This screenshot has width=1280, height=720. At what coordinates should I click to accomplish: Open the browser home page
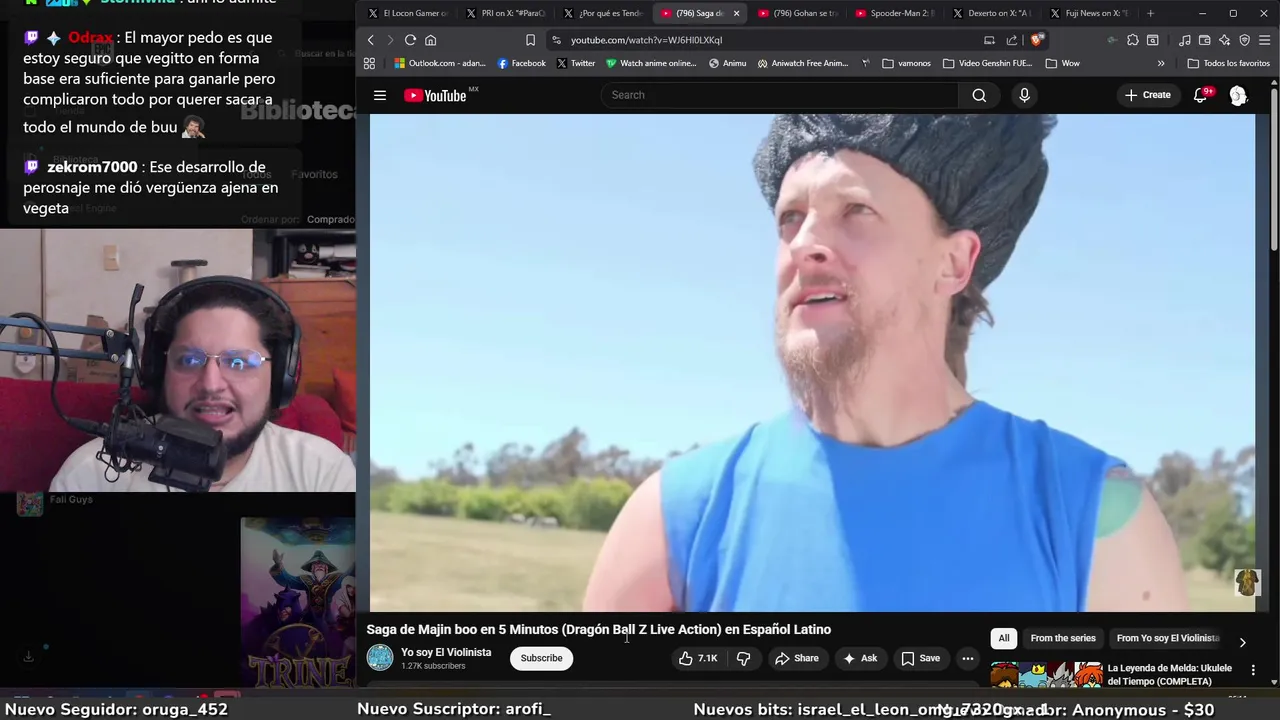(431, 40)
